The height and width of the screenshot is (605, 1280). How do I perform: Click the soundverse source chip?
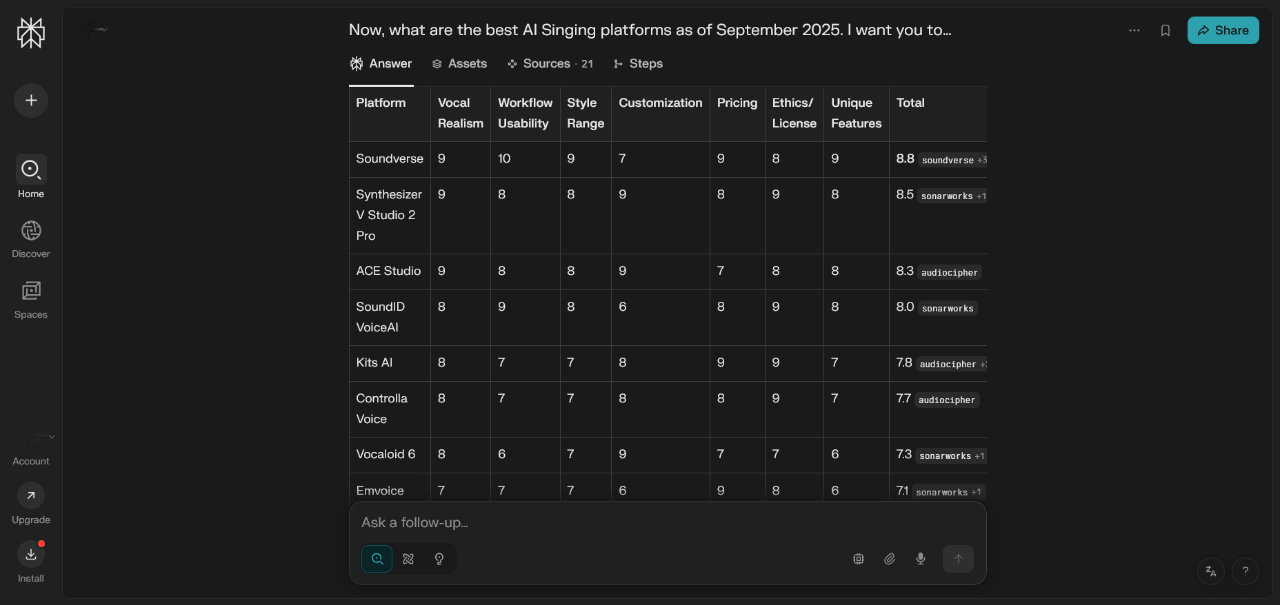pyautogui.click(x=953, y=160)
